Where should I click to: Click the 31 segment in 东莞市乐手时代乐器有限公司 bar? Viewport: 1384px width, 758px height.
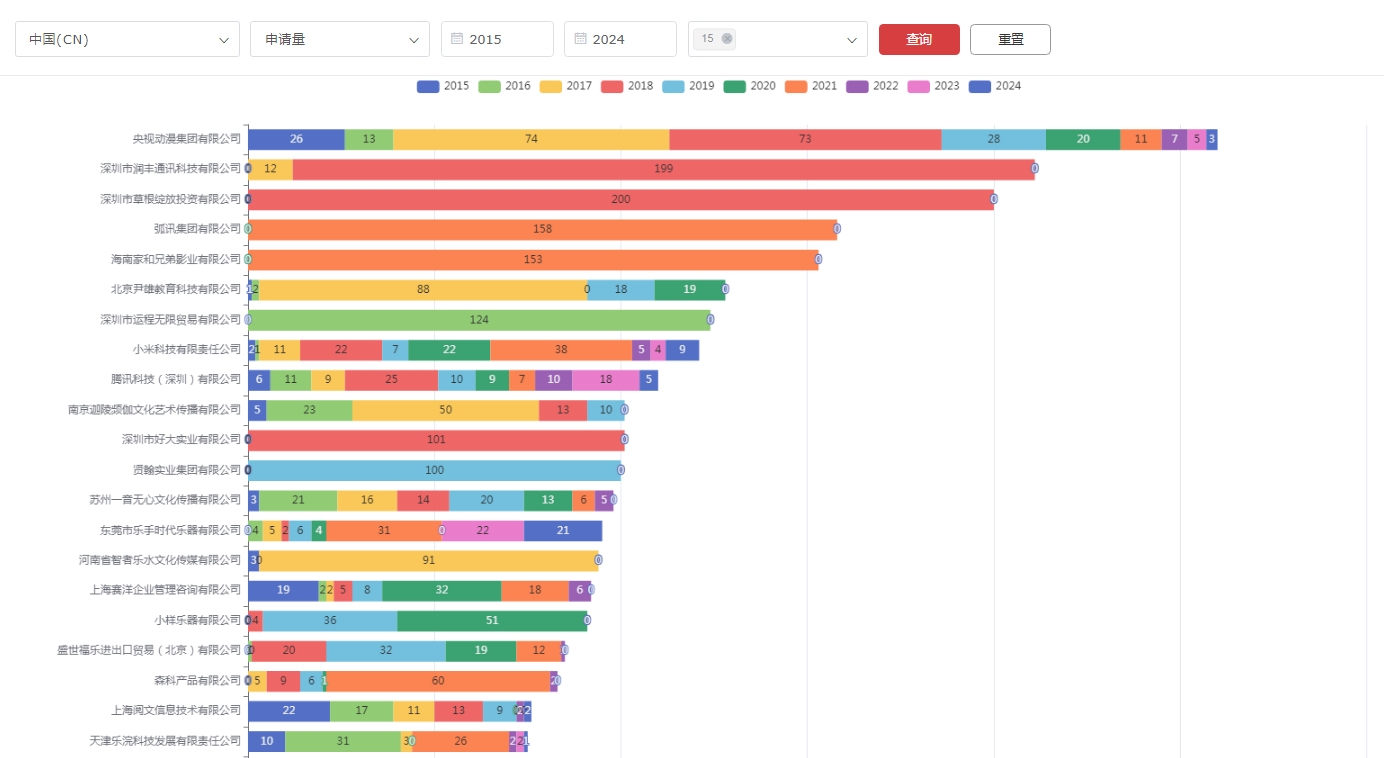tap(384, 530)
